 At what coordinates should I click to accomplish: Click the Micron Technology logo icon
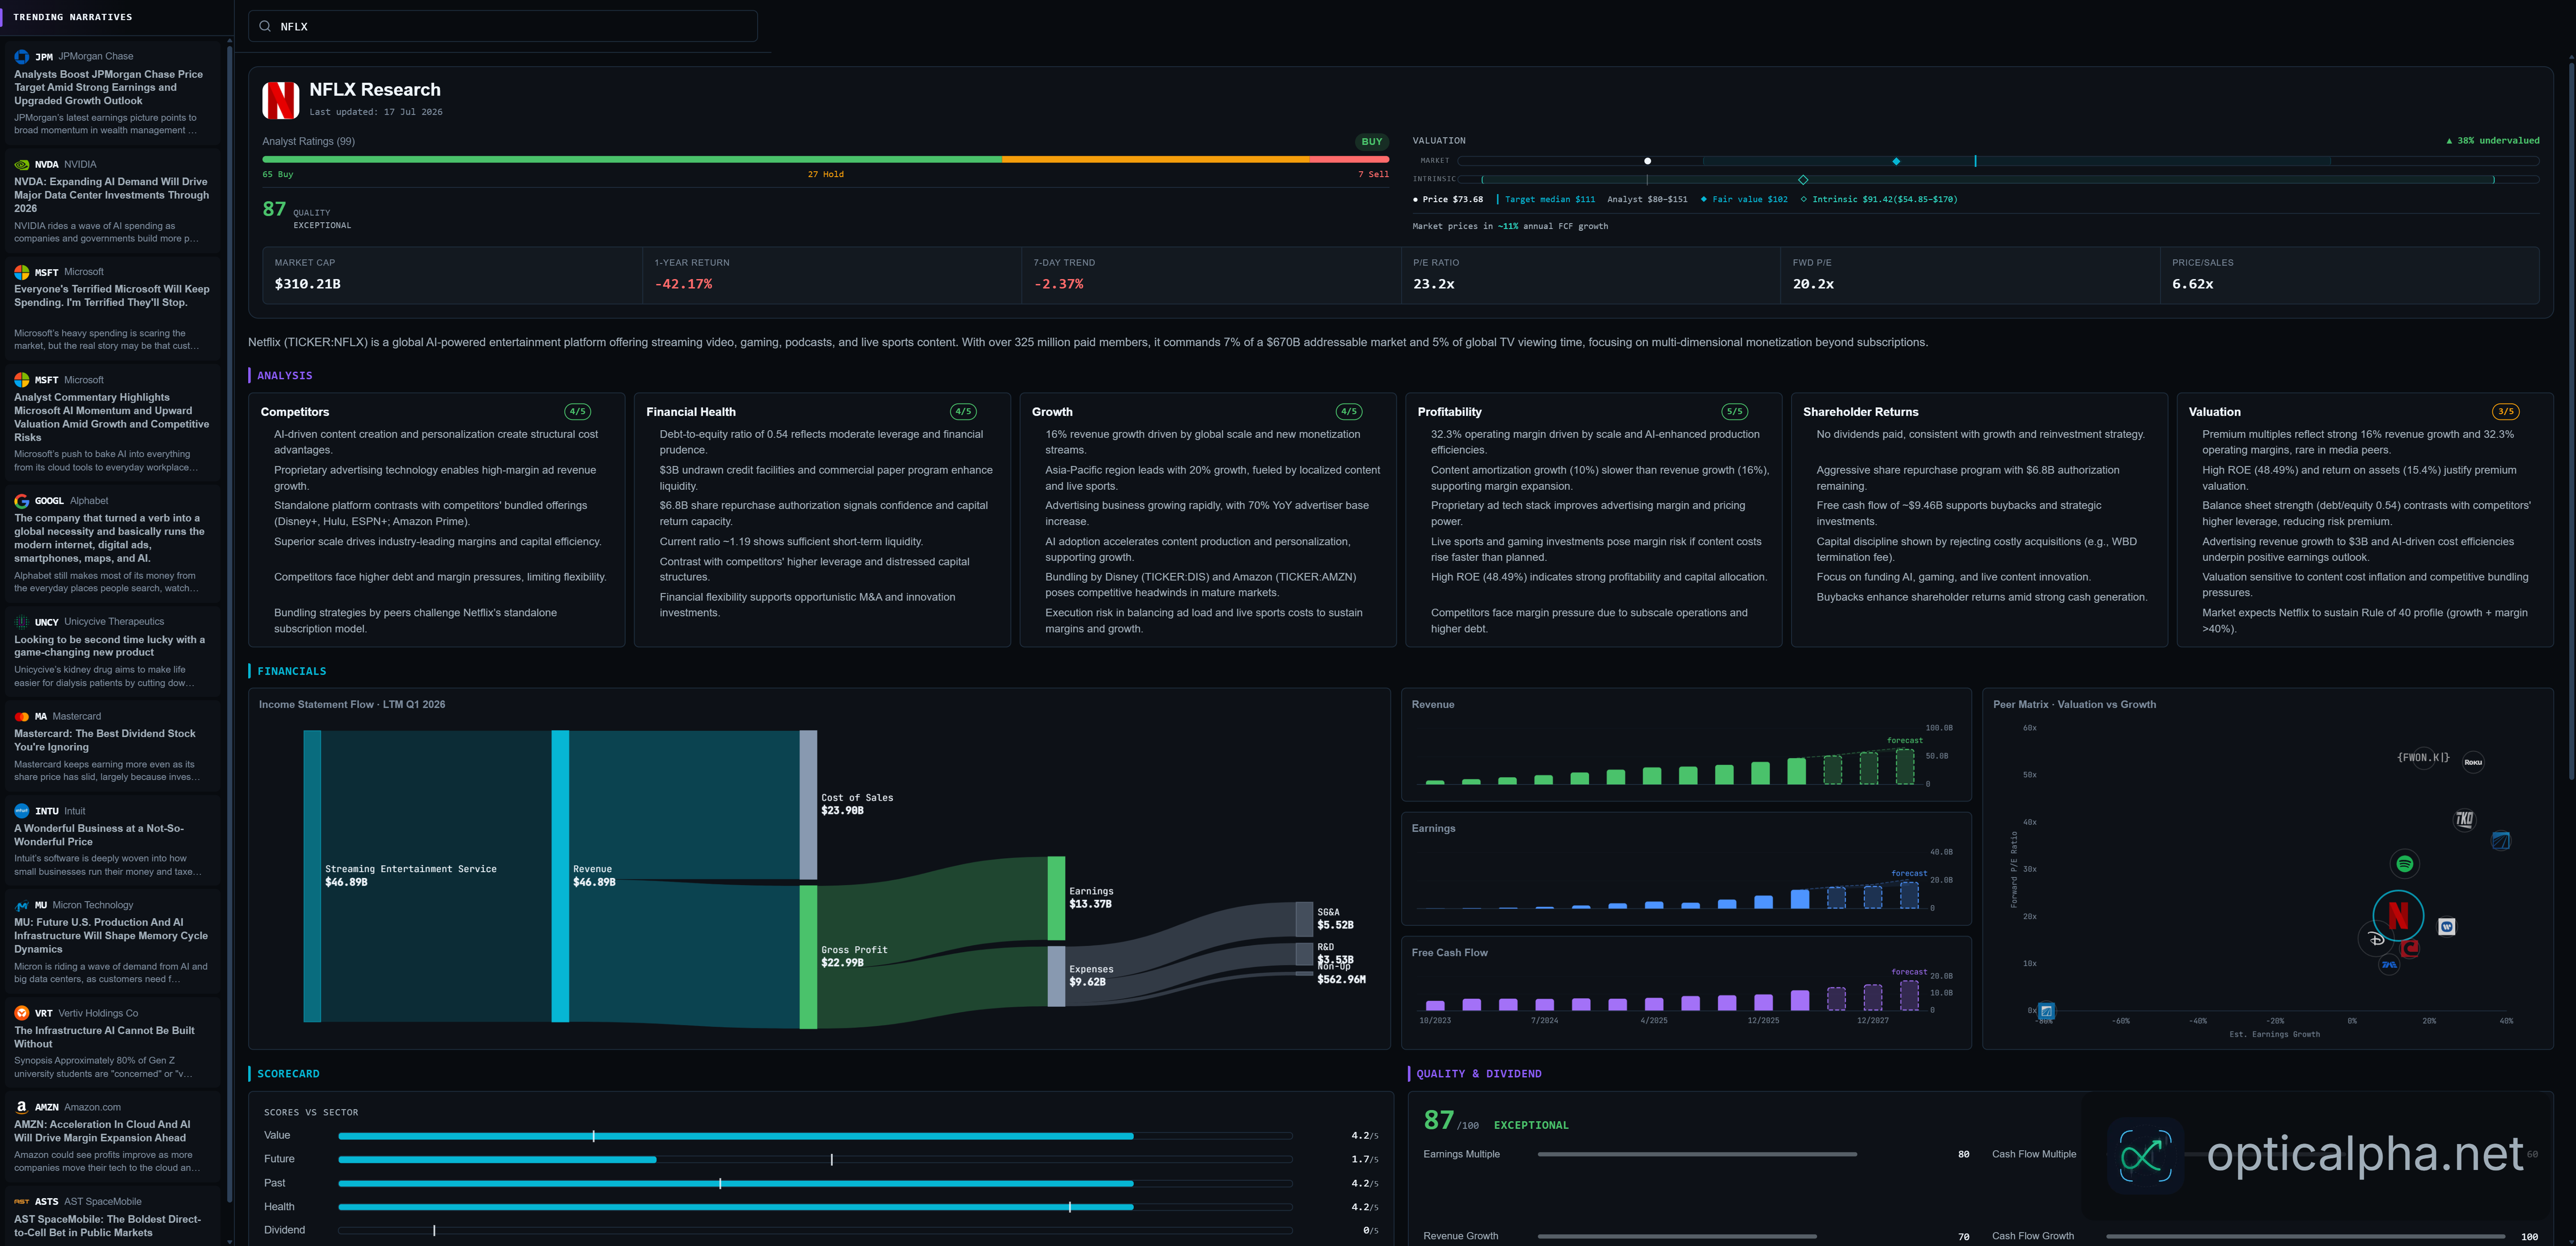[x=21, y=905]
